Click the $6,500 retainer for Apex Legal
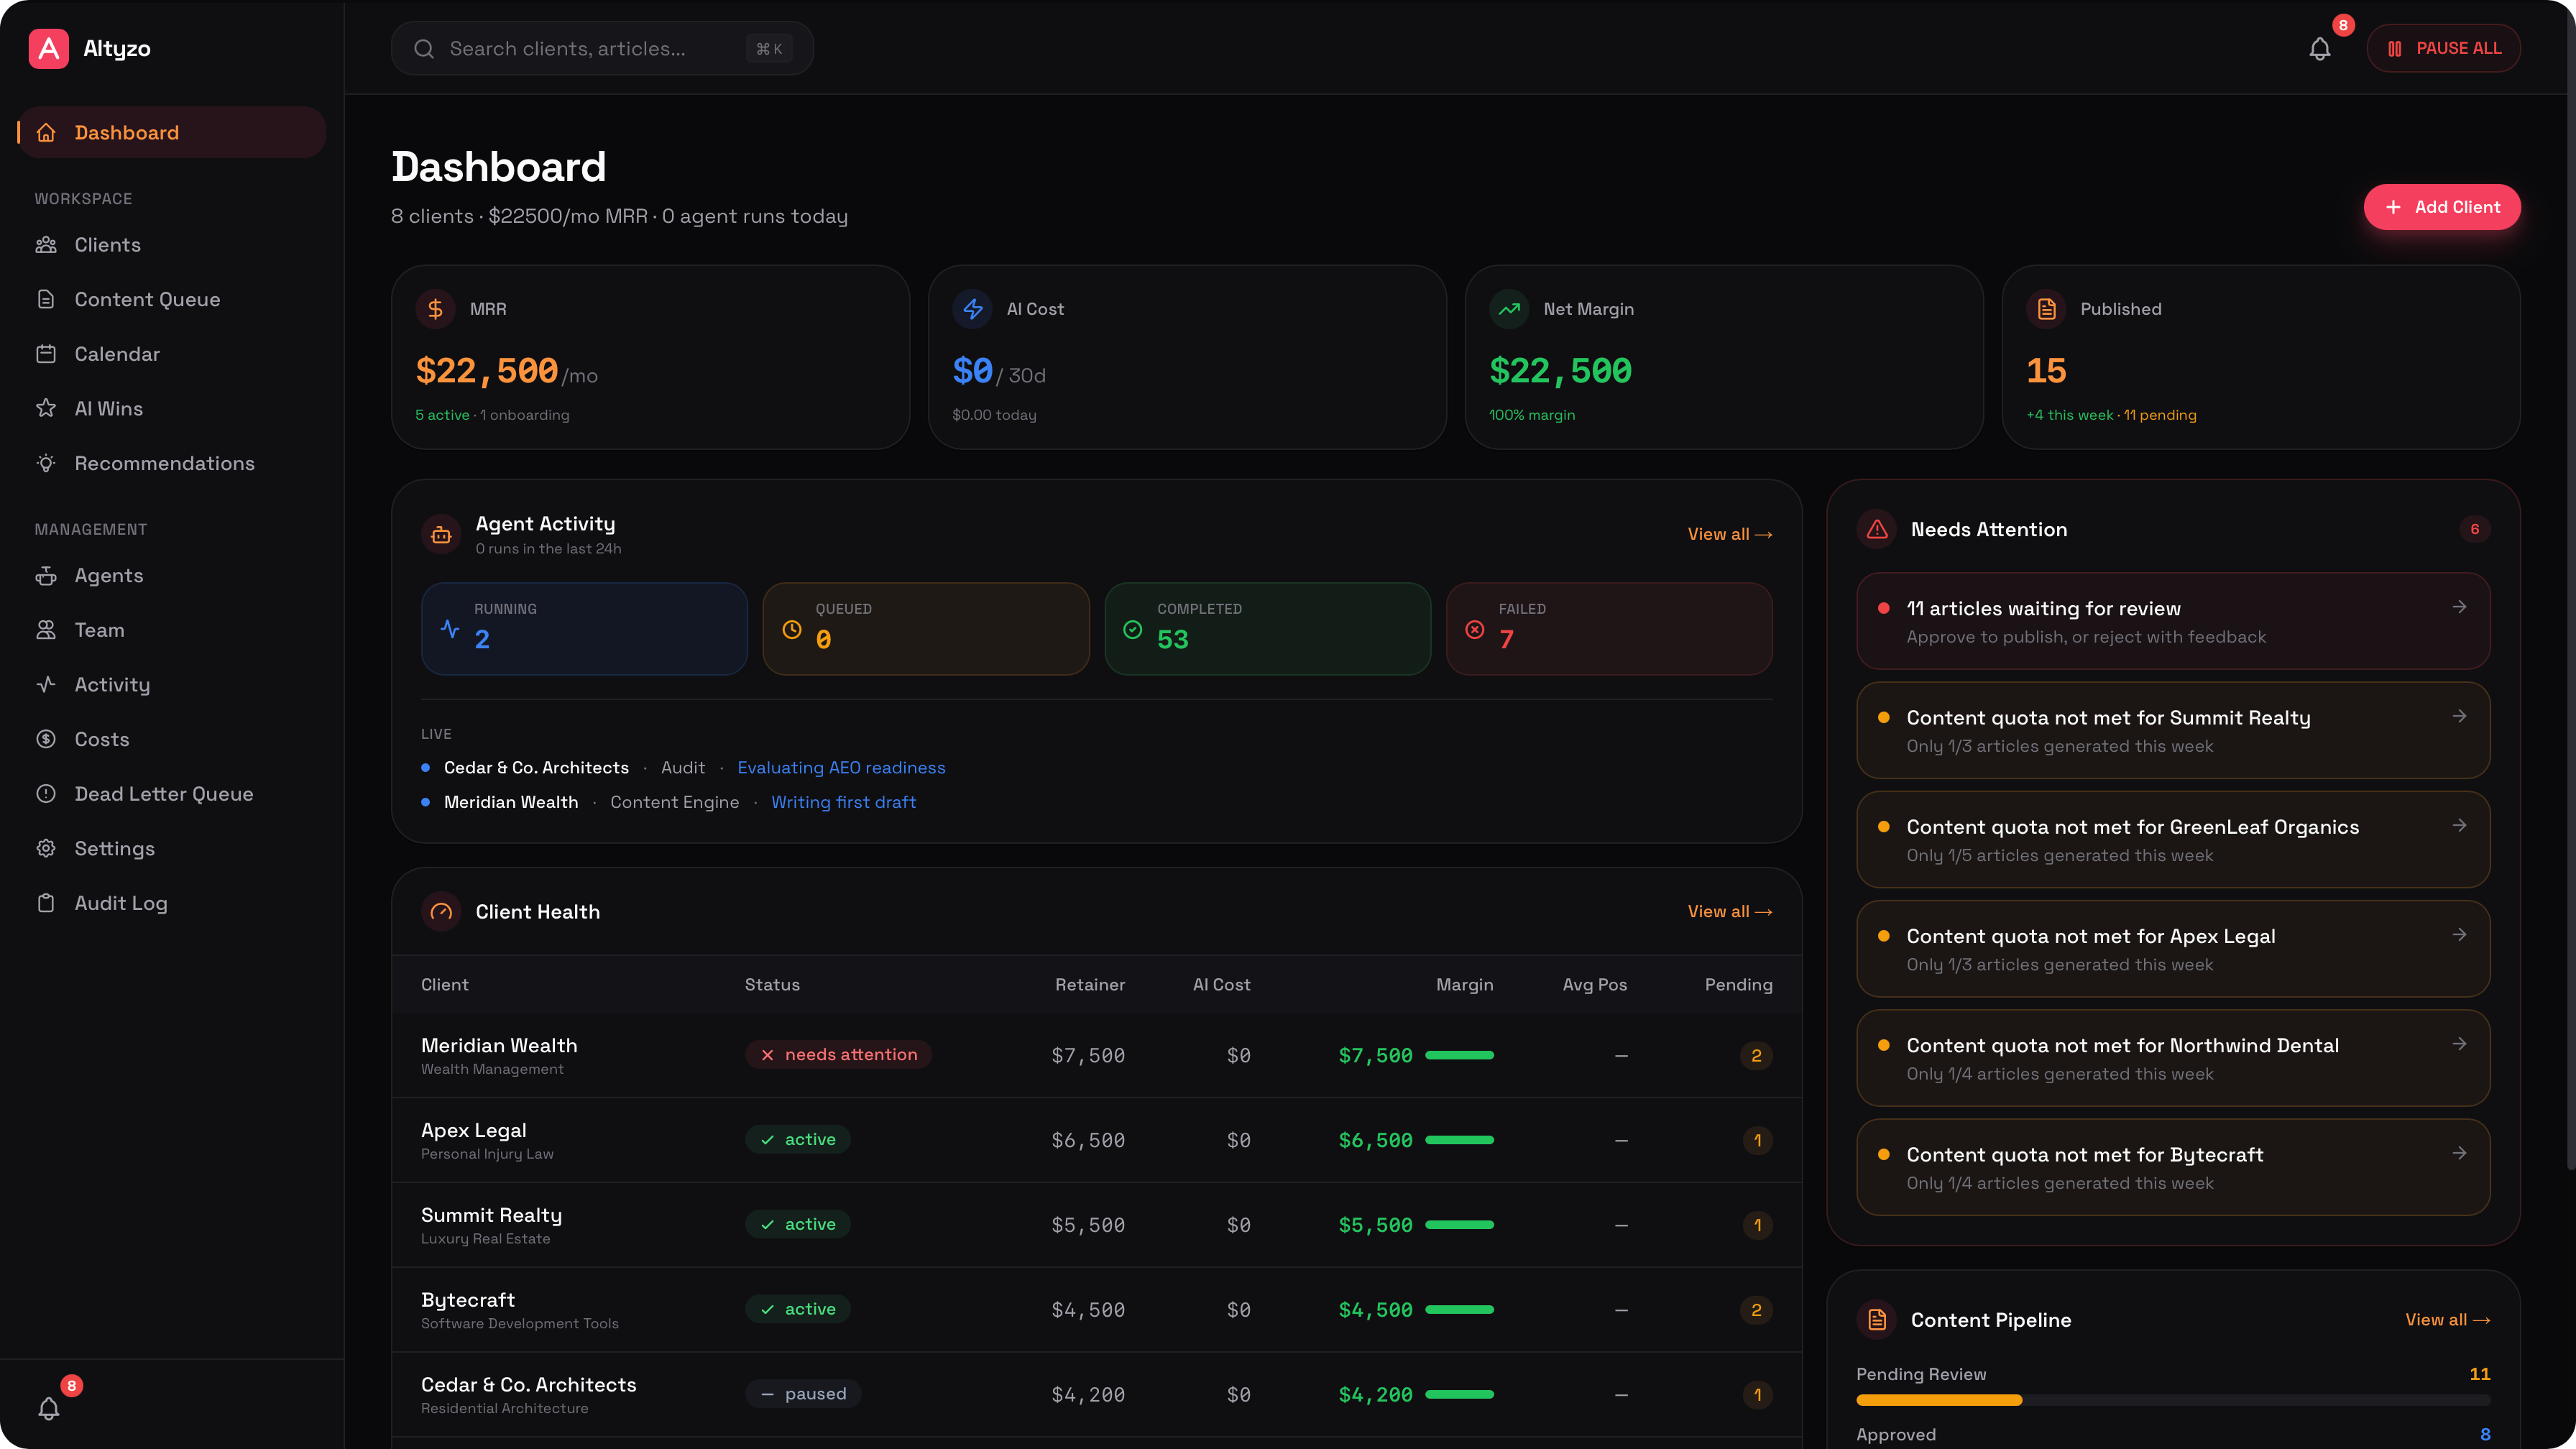The width and height of the screenshot is (2576, 1449). pos(1088,1140)
